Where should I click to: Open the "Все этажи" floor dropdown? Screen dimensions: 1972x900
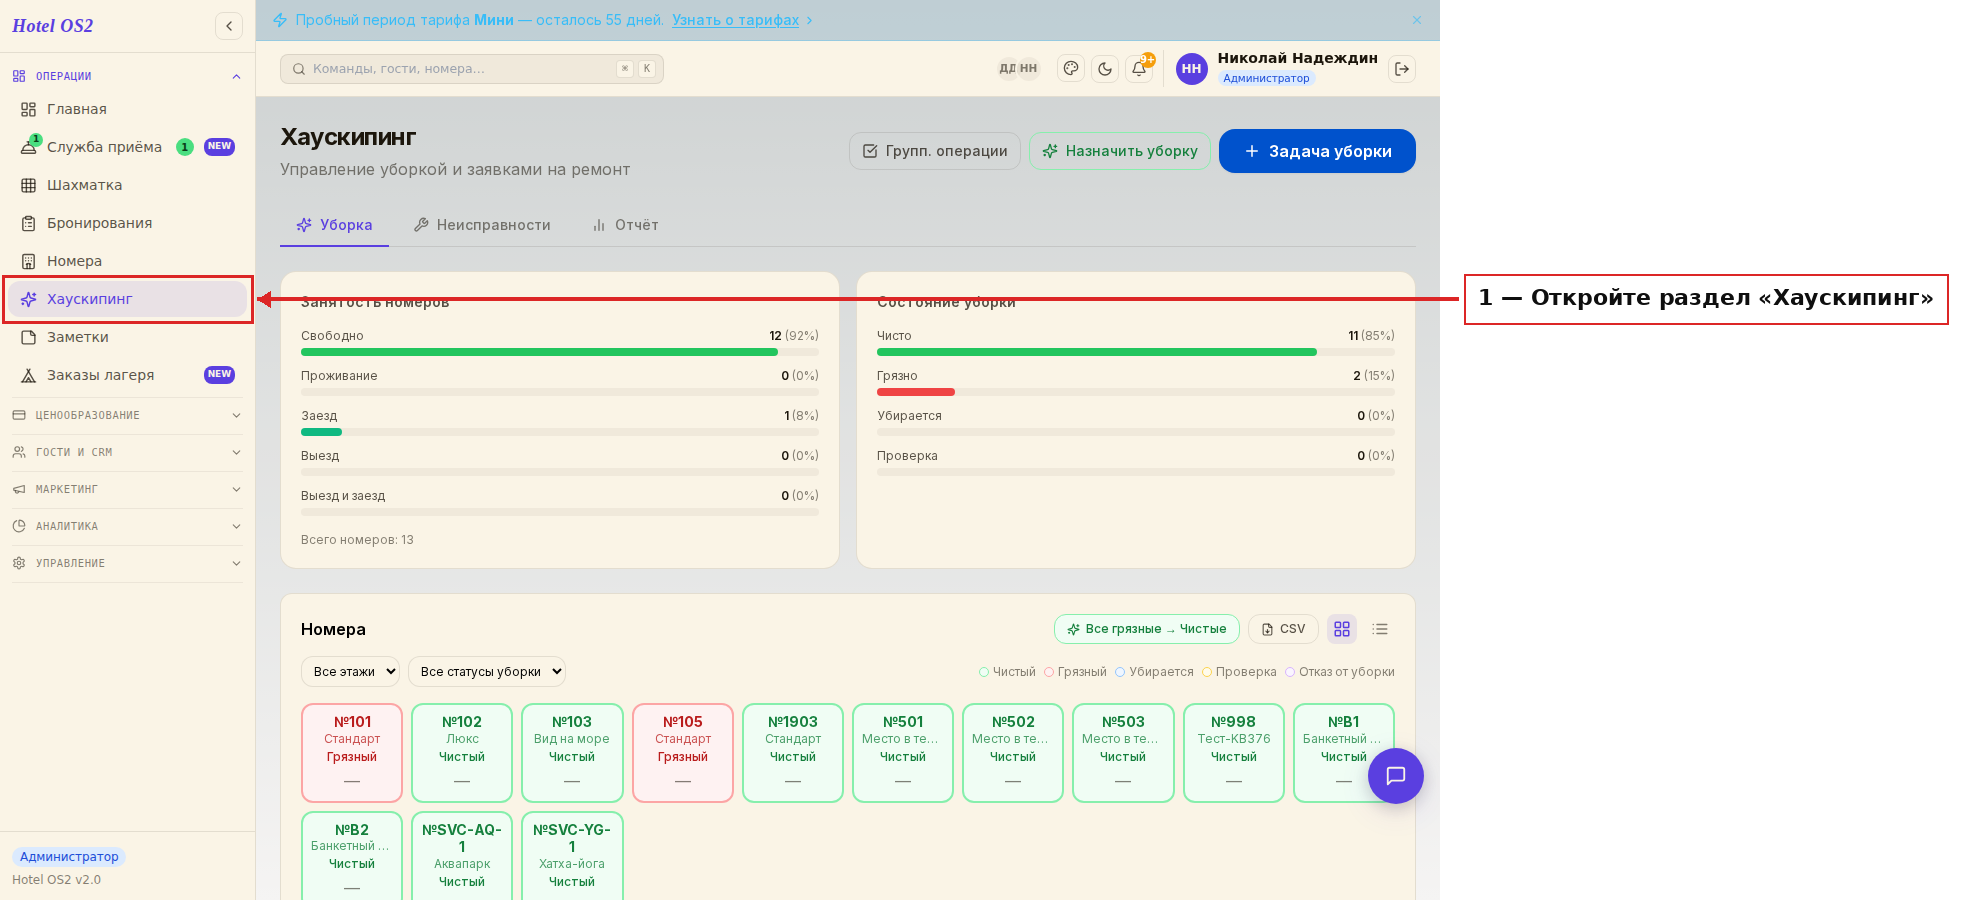tap(350, 672)
